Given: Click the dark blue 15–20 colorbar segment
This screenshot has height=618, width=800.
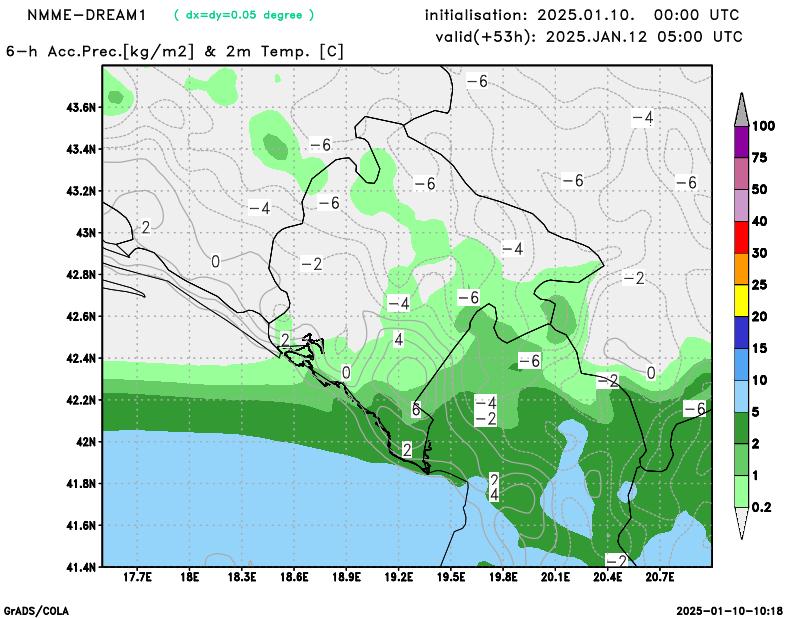Looking at the screenshot, I should tap(741, 332).
